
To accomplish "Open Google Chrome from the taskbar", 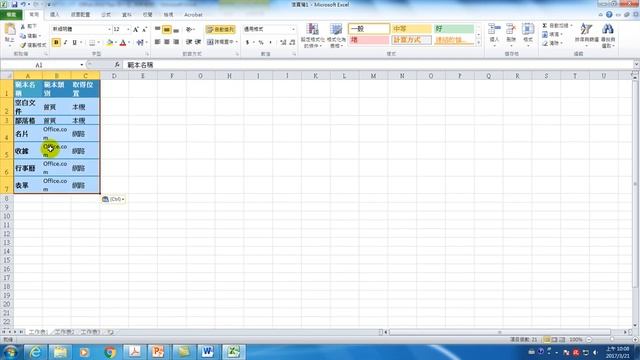I will point(109,351).
